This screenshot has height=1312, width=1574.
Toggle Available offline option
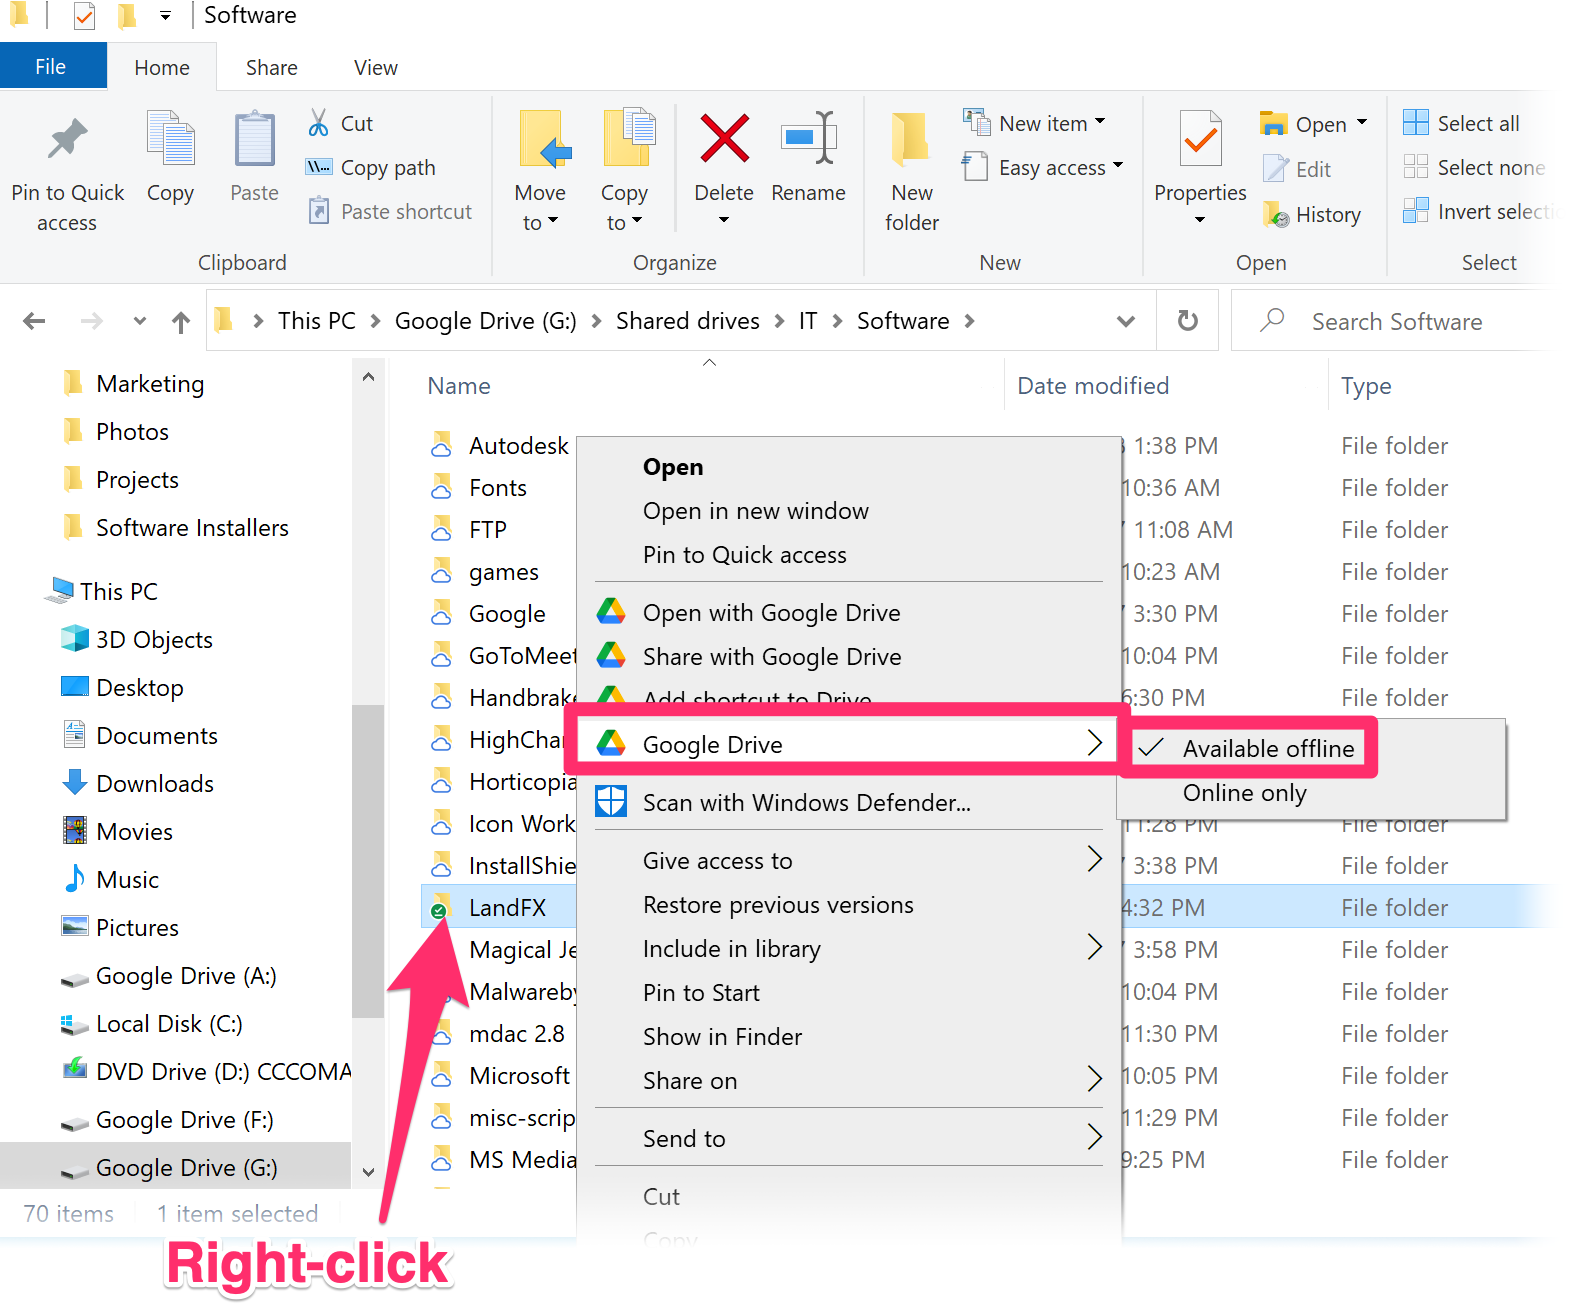pos(1268,749)
